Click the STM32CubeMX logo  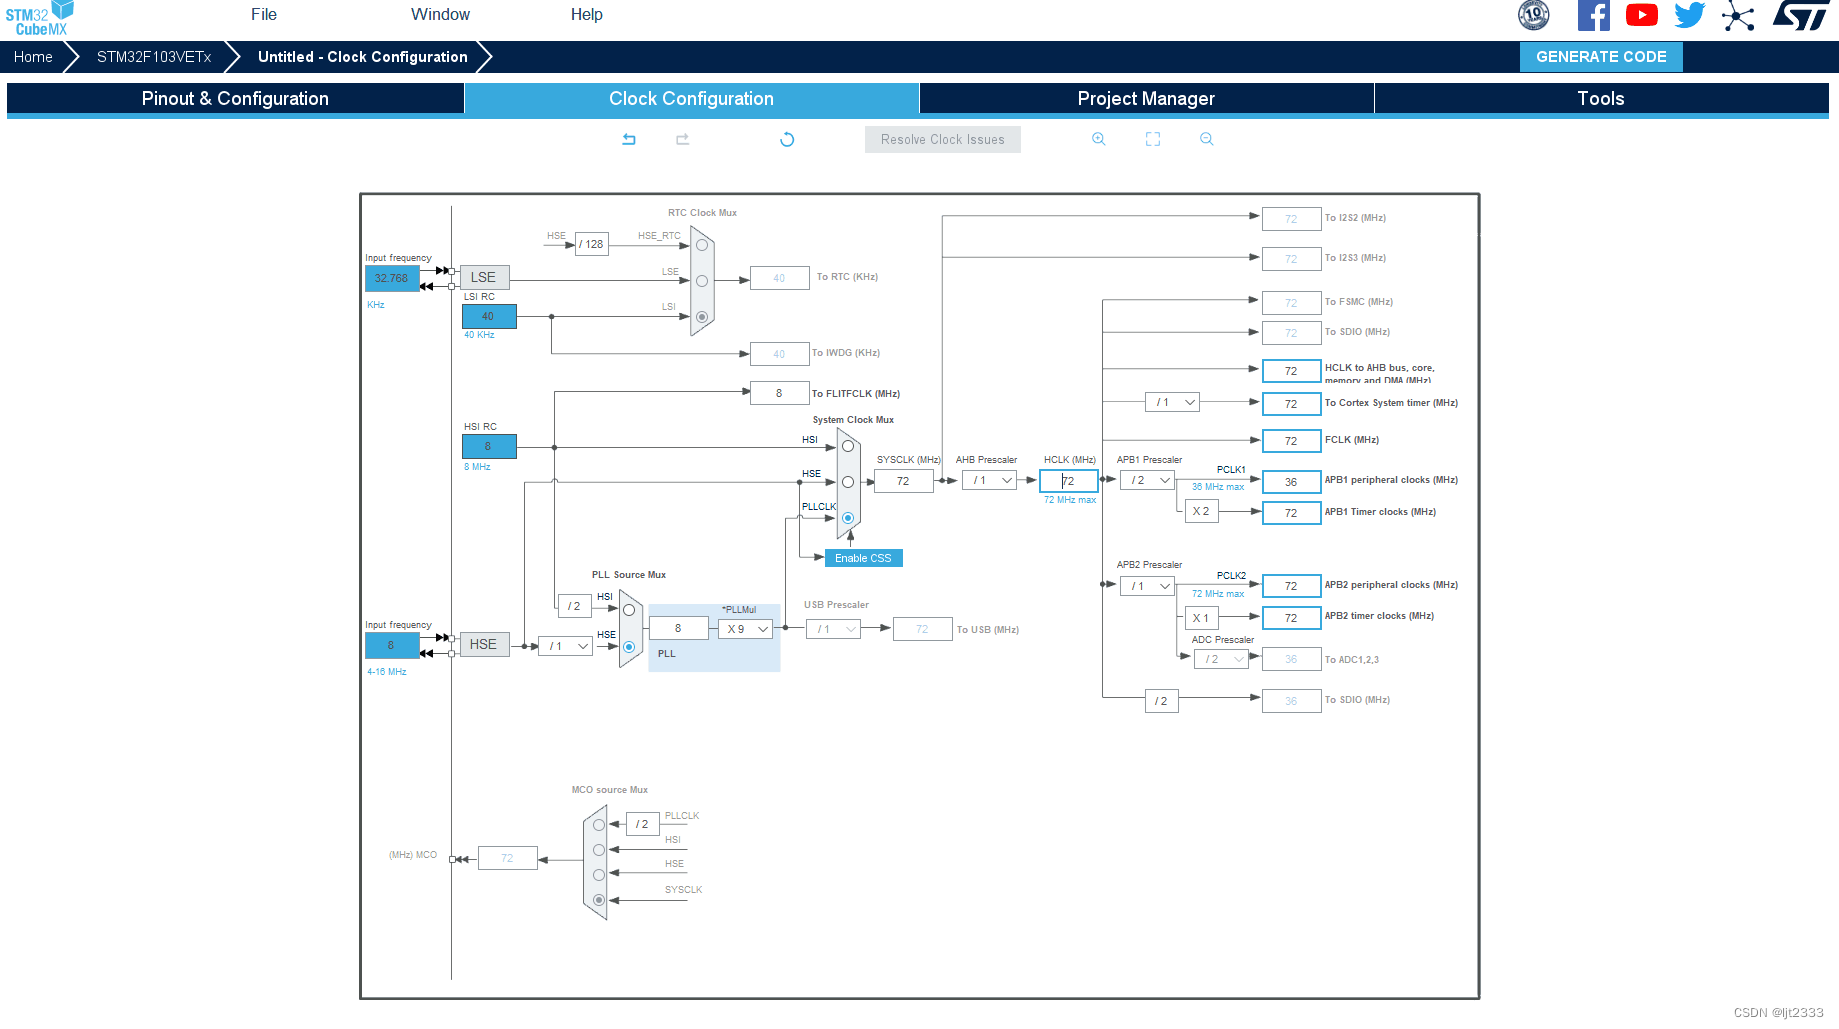[39, 18]
